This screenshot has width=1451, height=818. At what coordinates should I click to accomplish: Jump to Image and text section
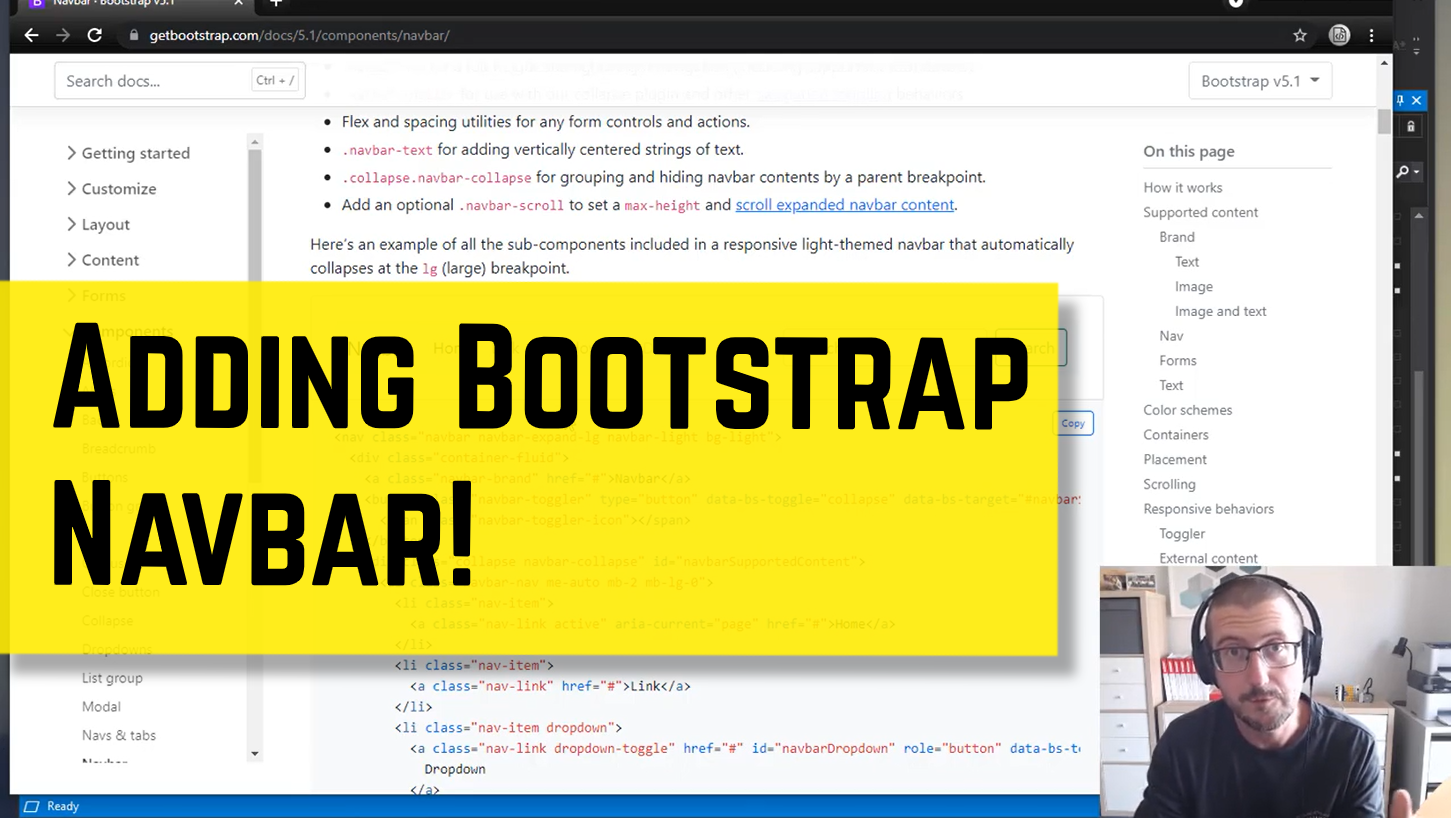click(1221, 312)
